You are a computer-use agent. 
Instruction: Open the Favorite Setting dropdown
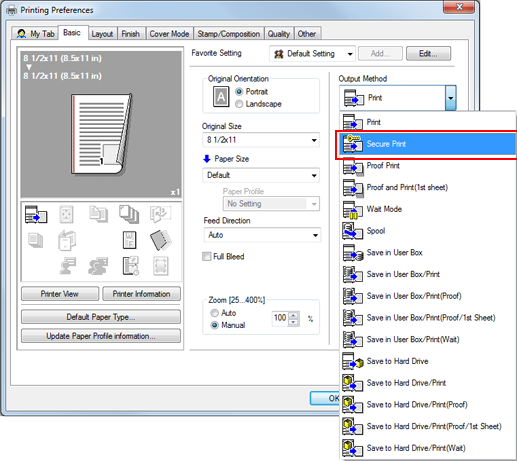312,54
